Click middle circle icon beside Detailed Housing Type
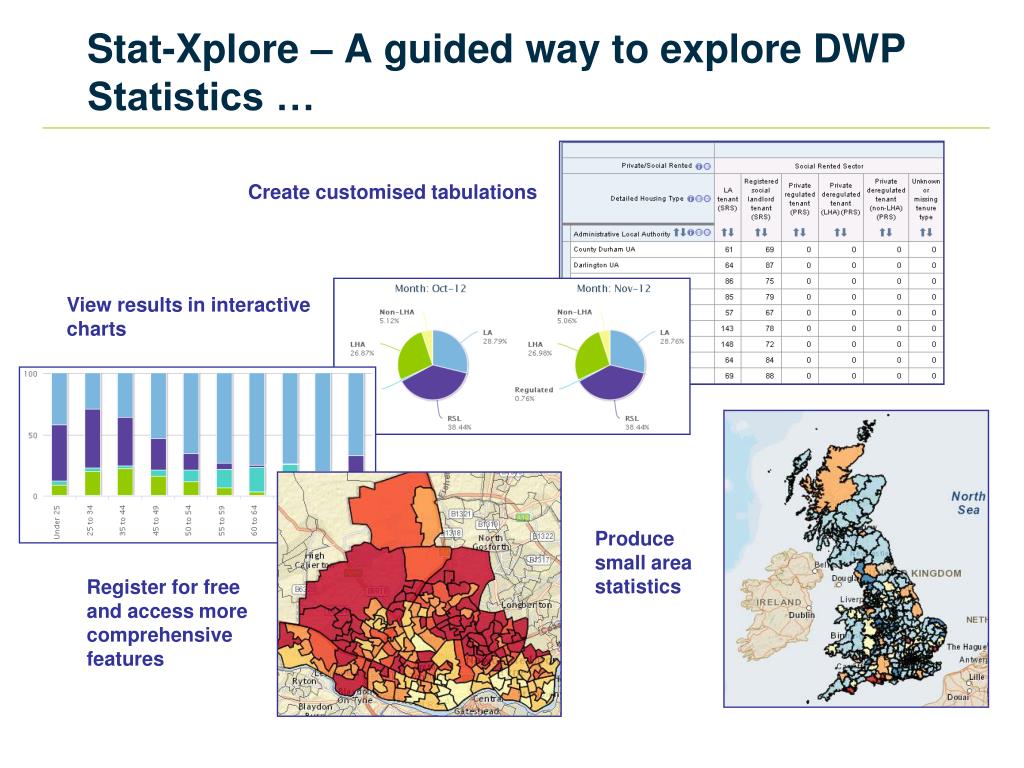The image size is (1024, 768). click(699, 199)
